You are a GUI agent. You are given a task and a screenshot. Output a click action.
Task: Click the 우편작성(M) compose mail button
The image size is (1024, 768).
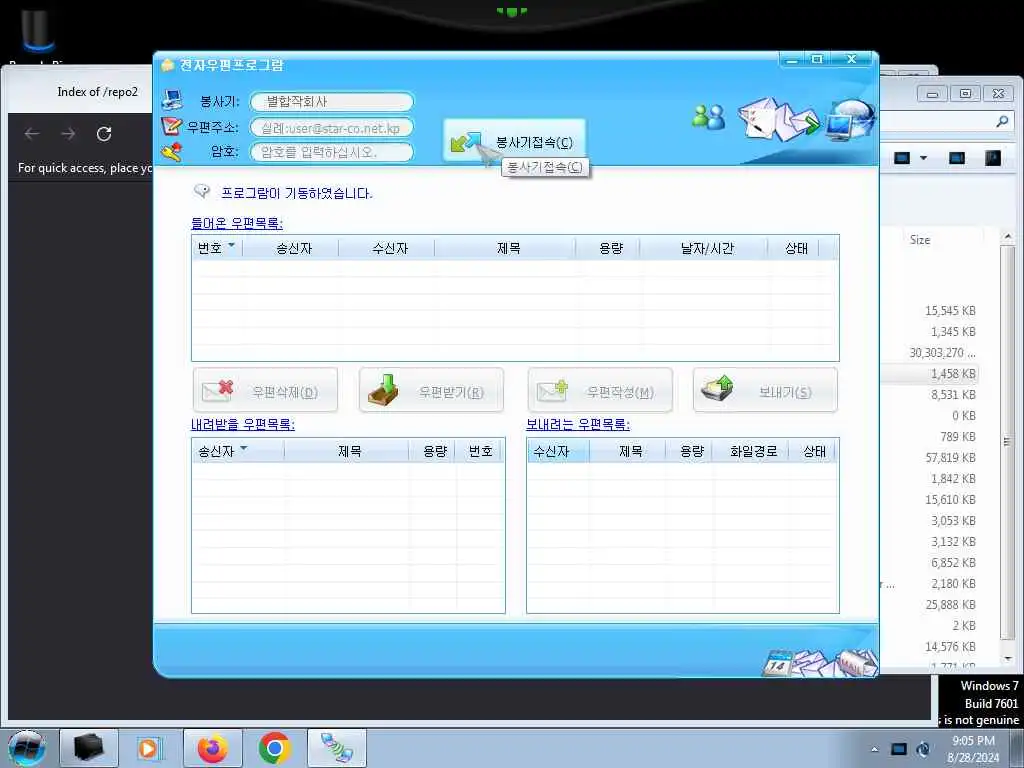click(x=600, y=391)
